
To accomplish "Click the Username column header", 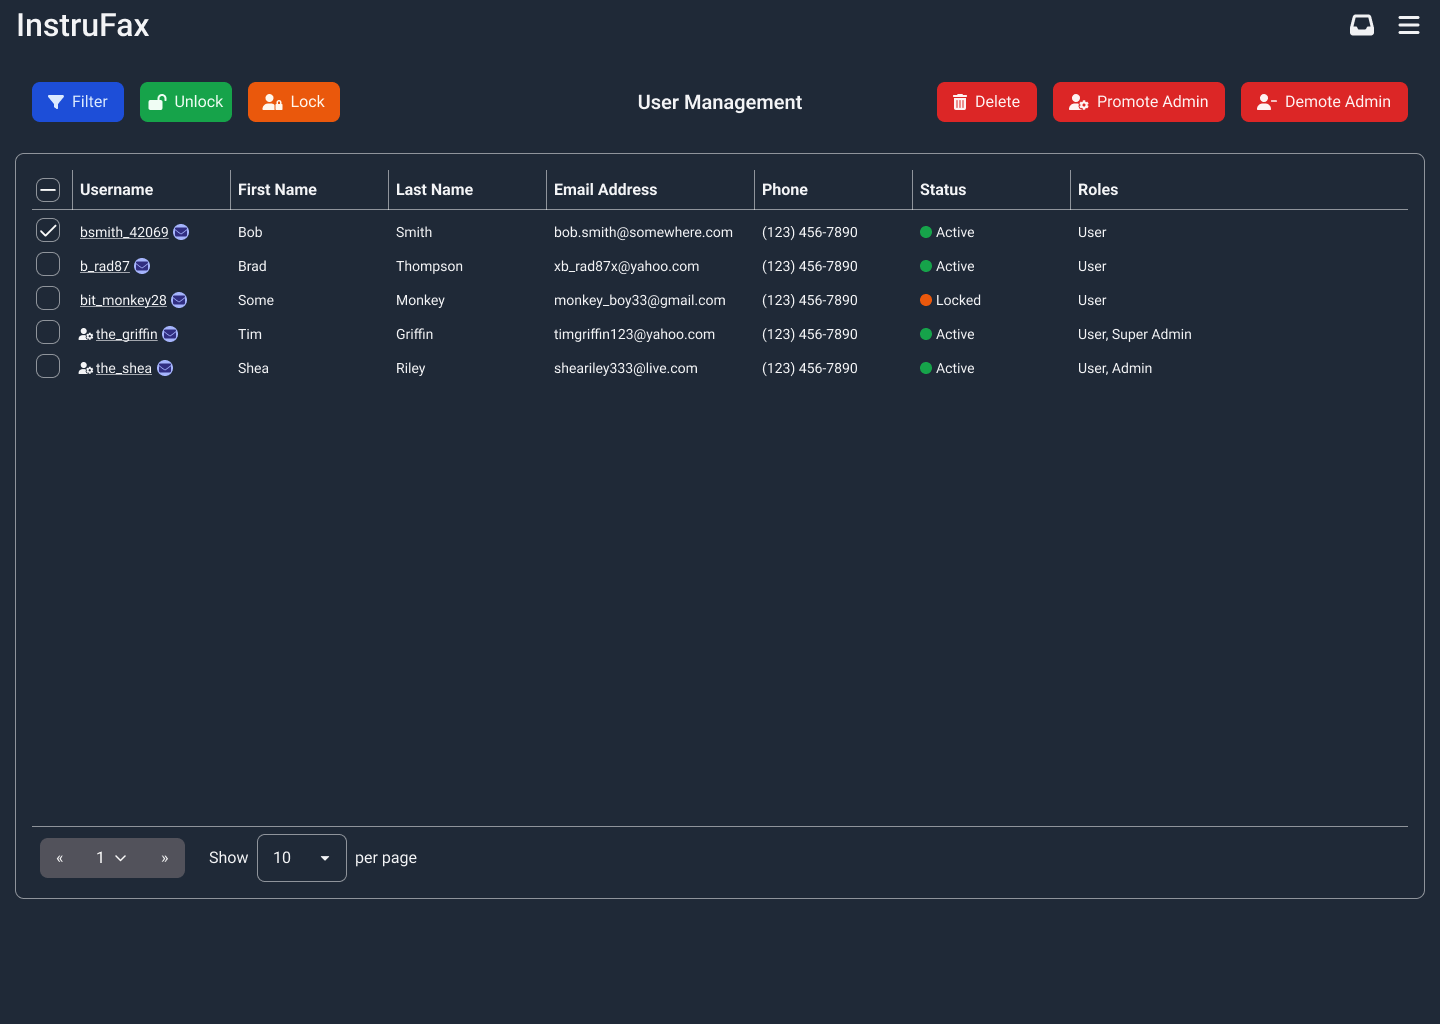I will click(x=116, y=189).
